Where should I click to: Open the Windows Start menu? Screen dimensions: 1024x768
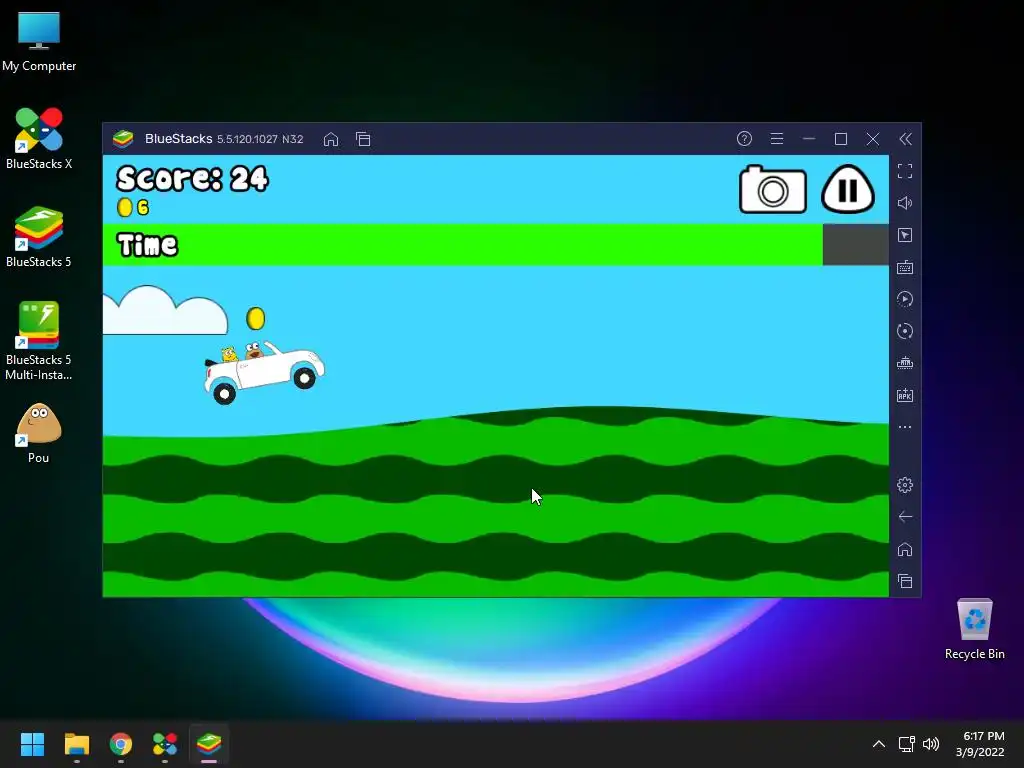pyautogui.click(x=32, y=744)
